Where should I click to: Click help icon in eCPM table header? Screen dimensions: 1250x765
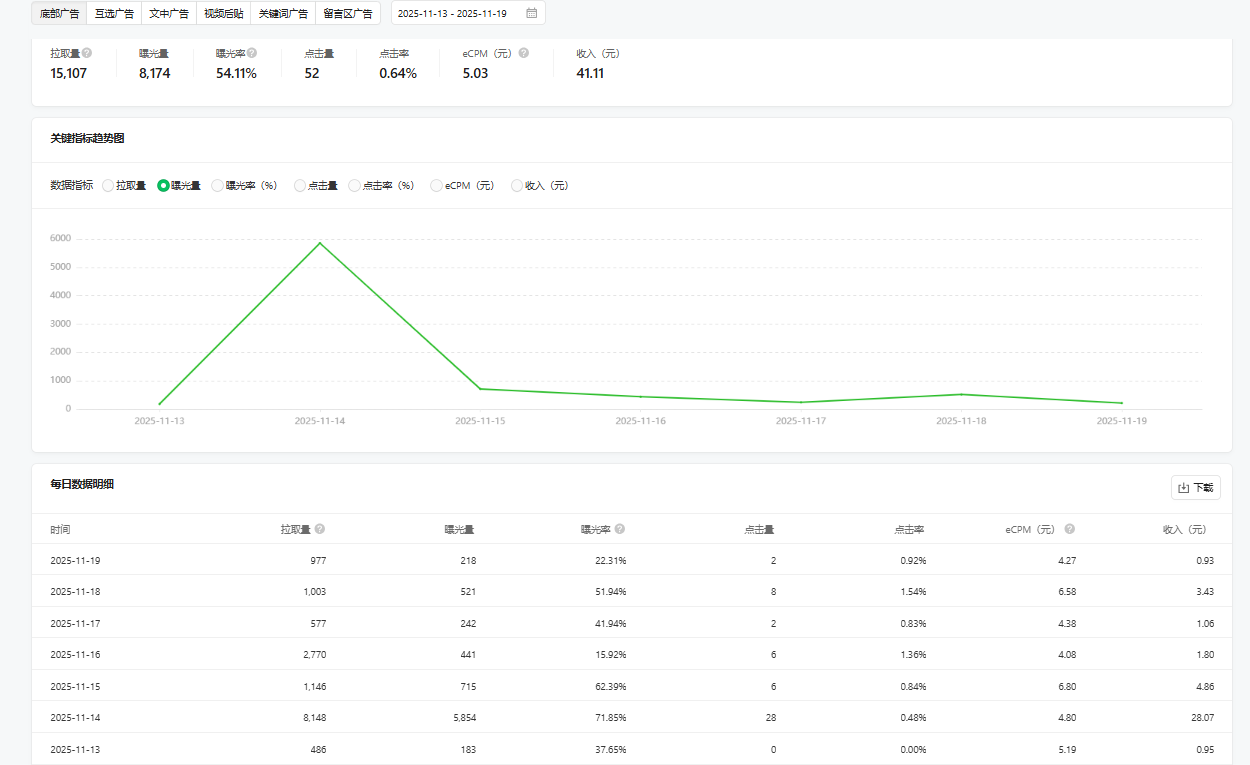click(x=1069, y=529)
